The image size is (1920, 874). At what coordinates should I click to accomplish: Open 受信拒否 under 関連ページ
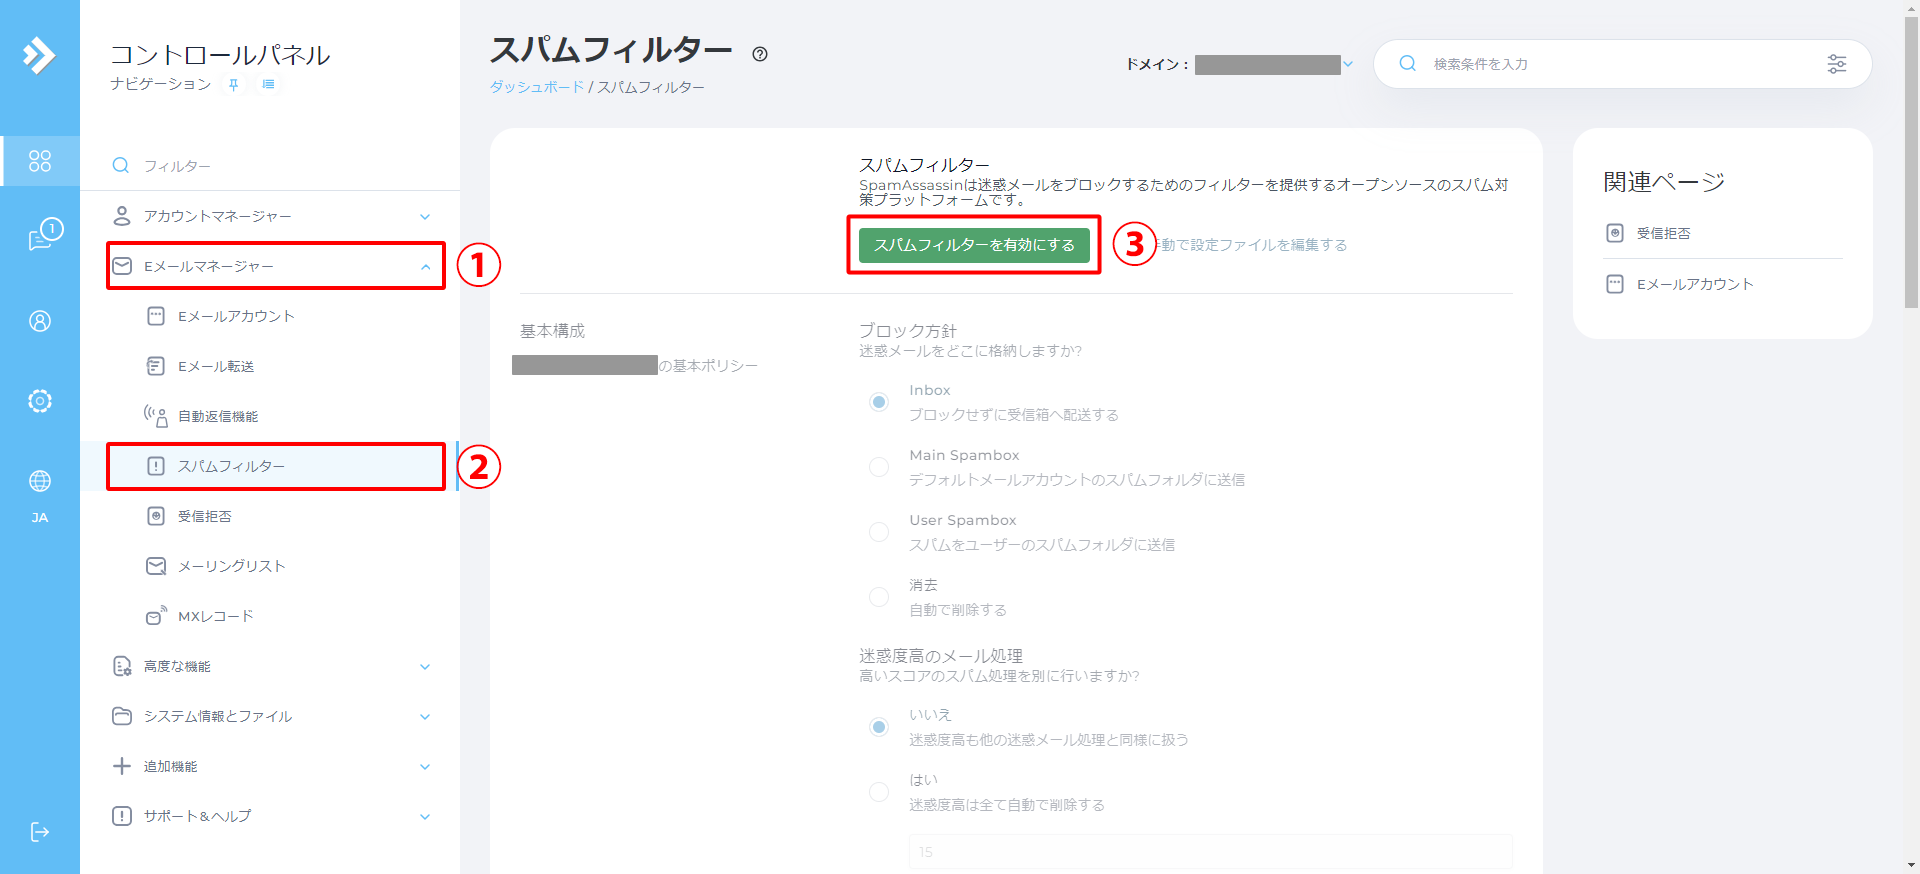(1662, 233)
